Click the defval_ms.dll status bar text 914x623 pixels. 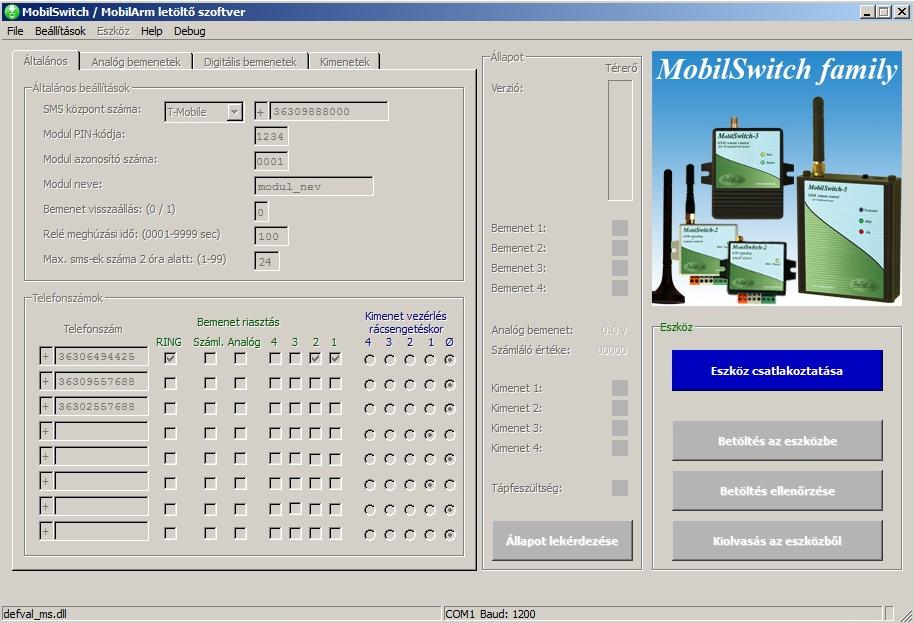[35, 614]
